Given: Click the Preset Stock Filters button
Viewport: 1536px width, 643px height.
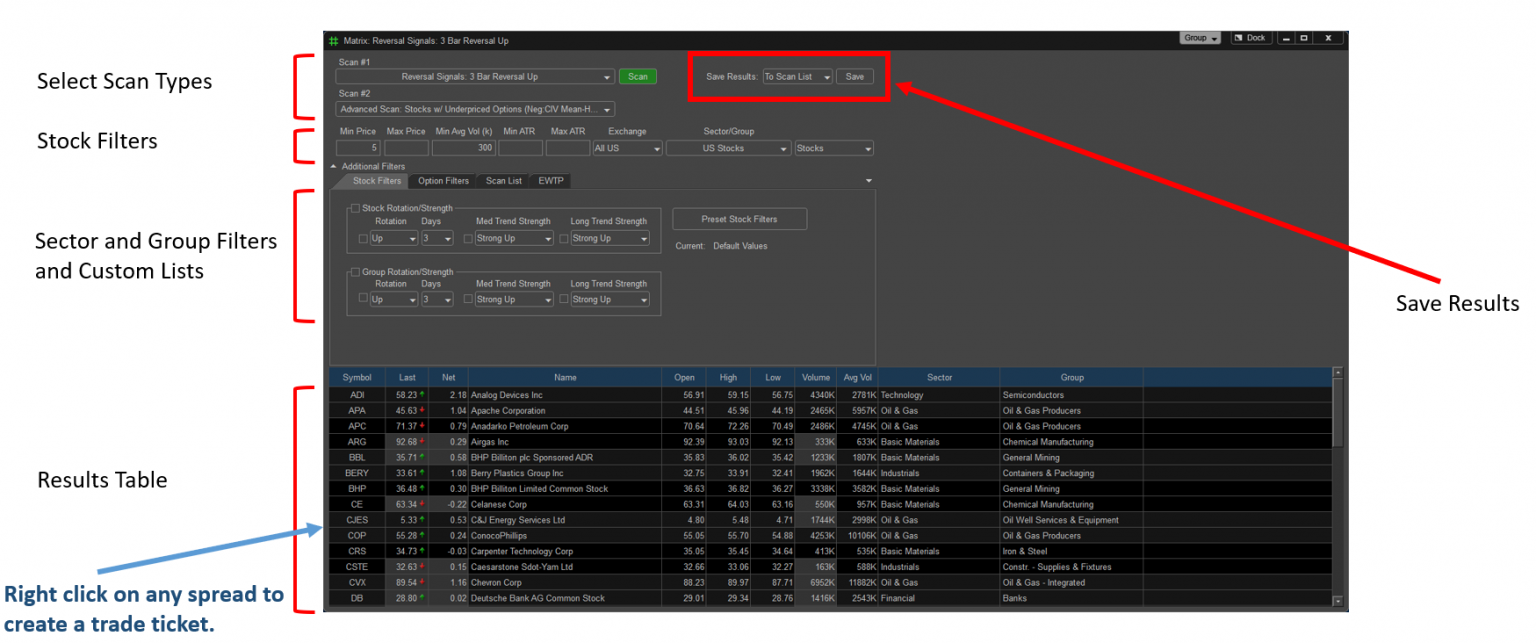Looking at the screenshot, I should click(x=739, y=219).
